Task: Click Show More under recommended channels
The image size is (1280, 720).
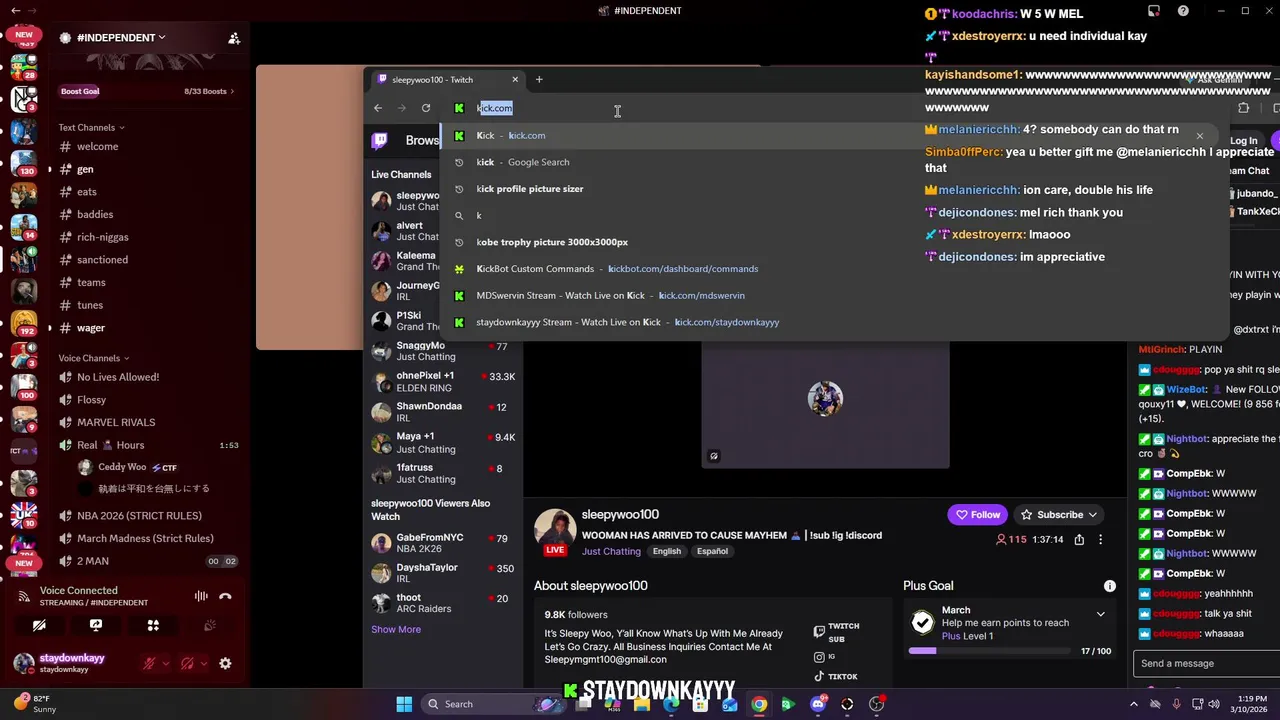Action: (396, 629)
